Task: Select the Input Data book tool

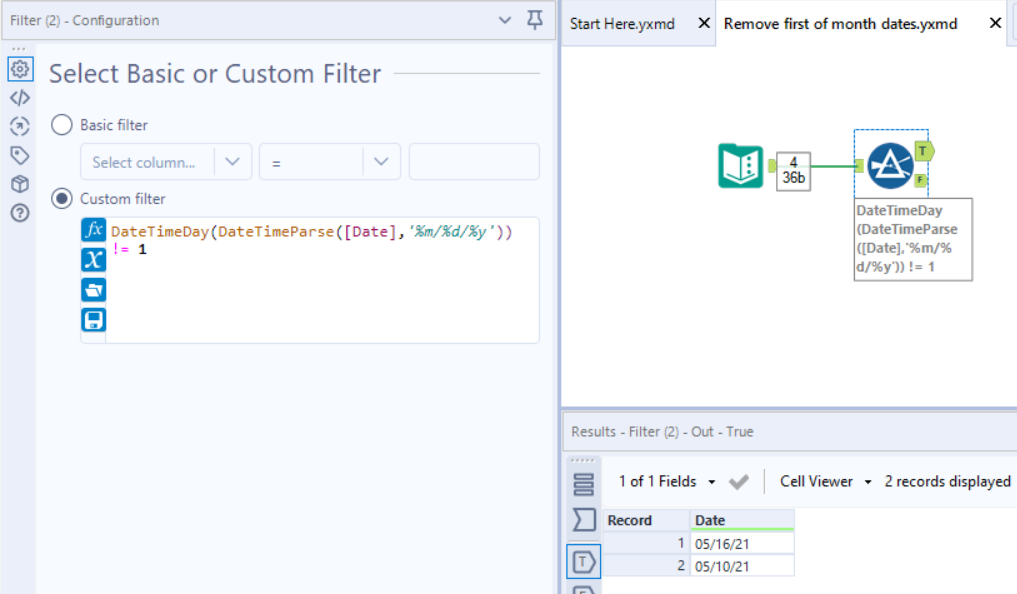Action: [740, 166]
